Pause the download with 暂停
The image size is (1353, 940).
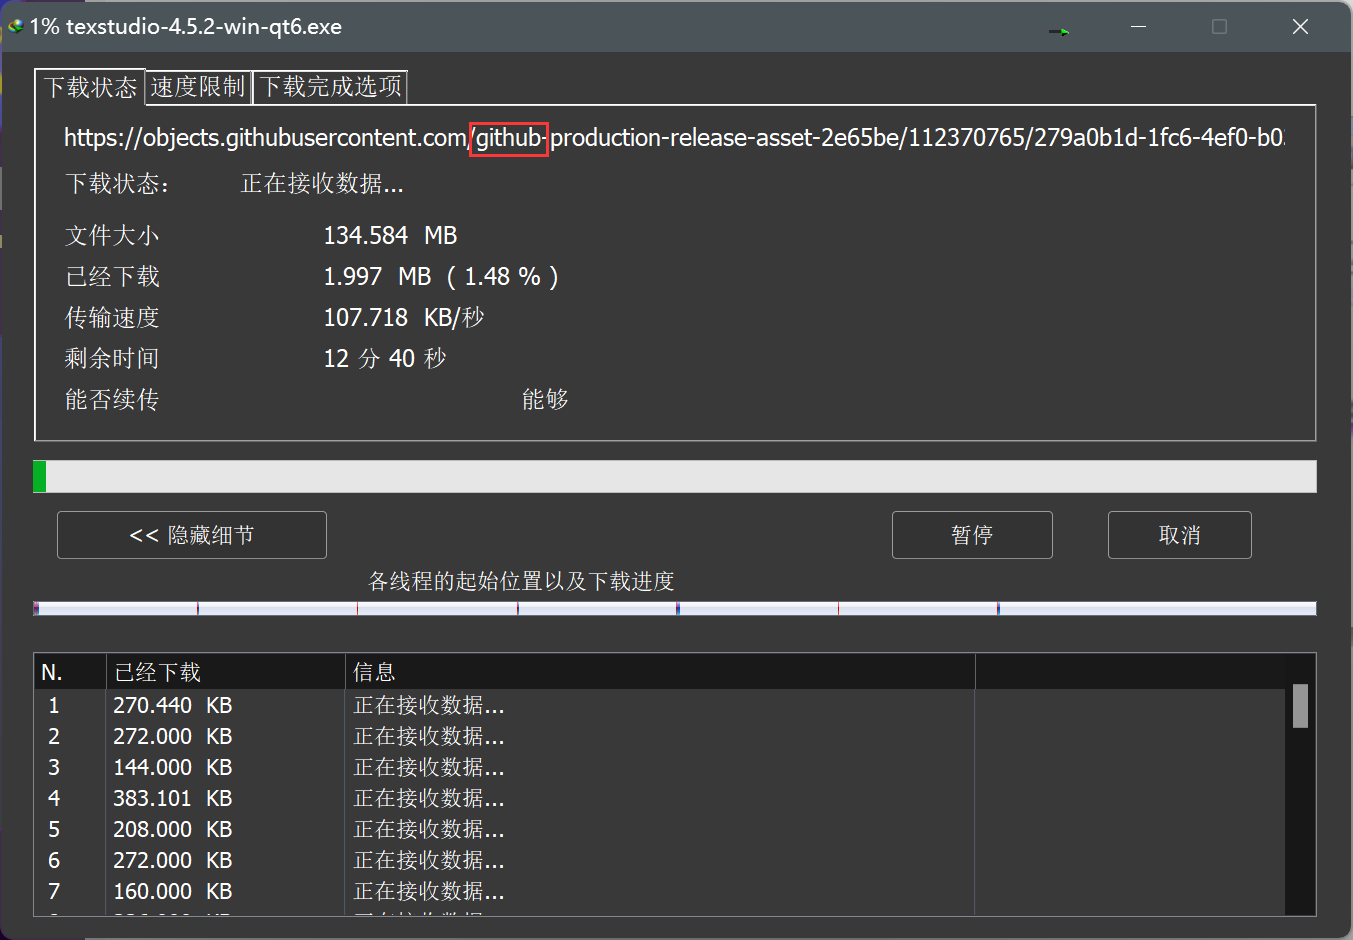972,535
